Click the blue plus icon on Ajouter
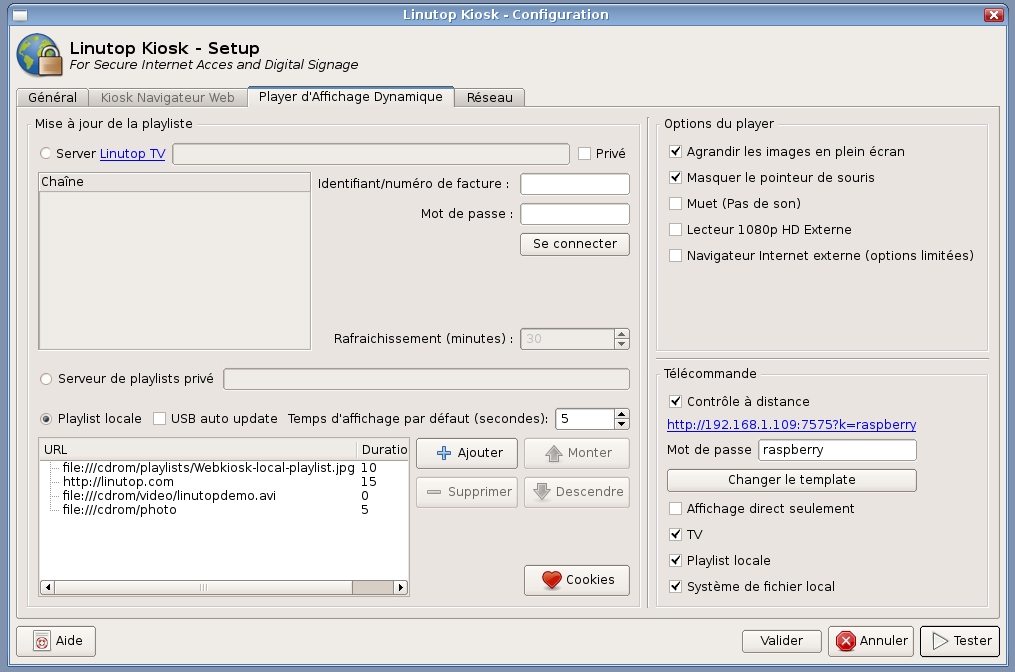The width and height of the screenshot is (1015, 672). 444,453
